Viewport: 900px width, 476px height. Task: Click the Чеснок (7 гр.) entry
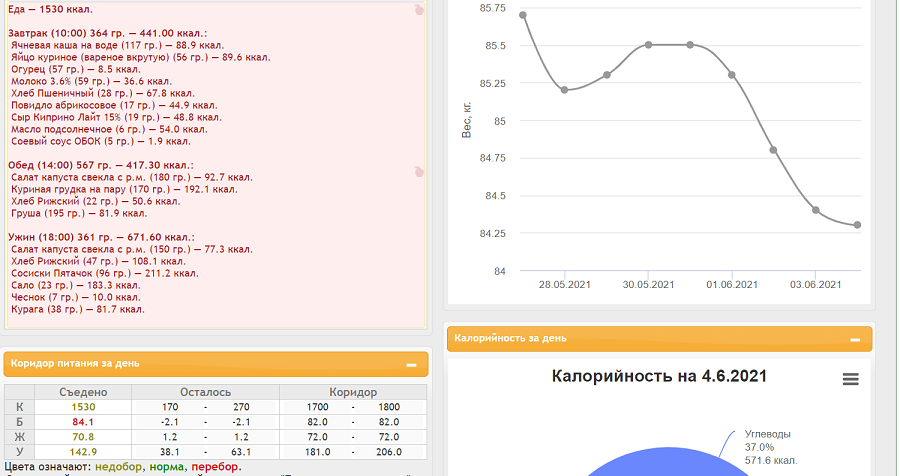point(76,297)
